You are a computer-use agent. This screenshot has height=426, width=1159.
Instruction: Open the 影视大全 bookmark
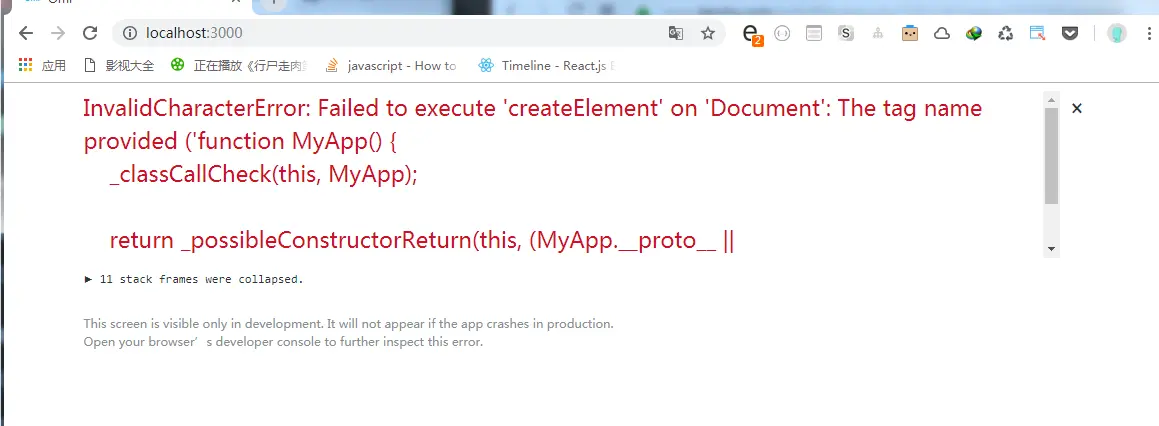point(119,65)
